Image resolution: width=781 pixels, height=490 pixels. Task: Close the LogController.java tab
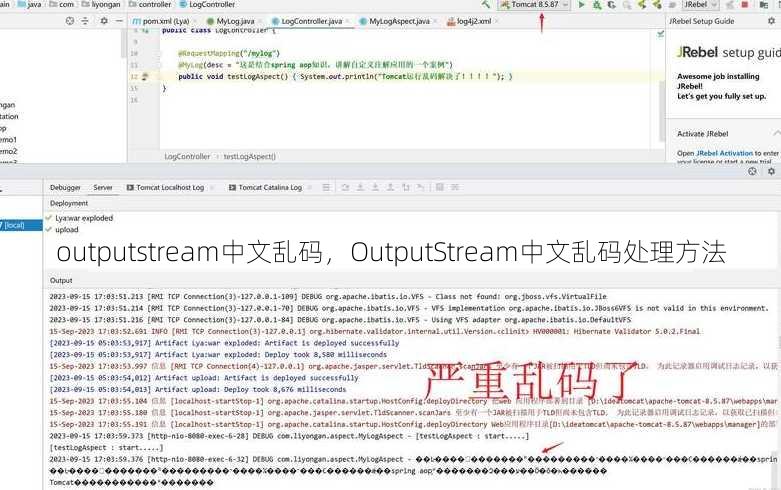pyautogui.click(x=347, y=21)
